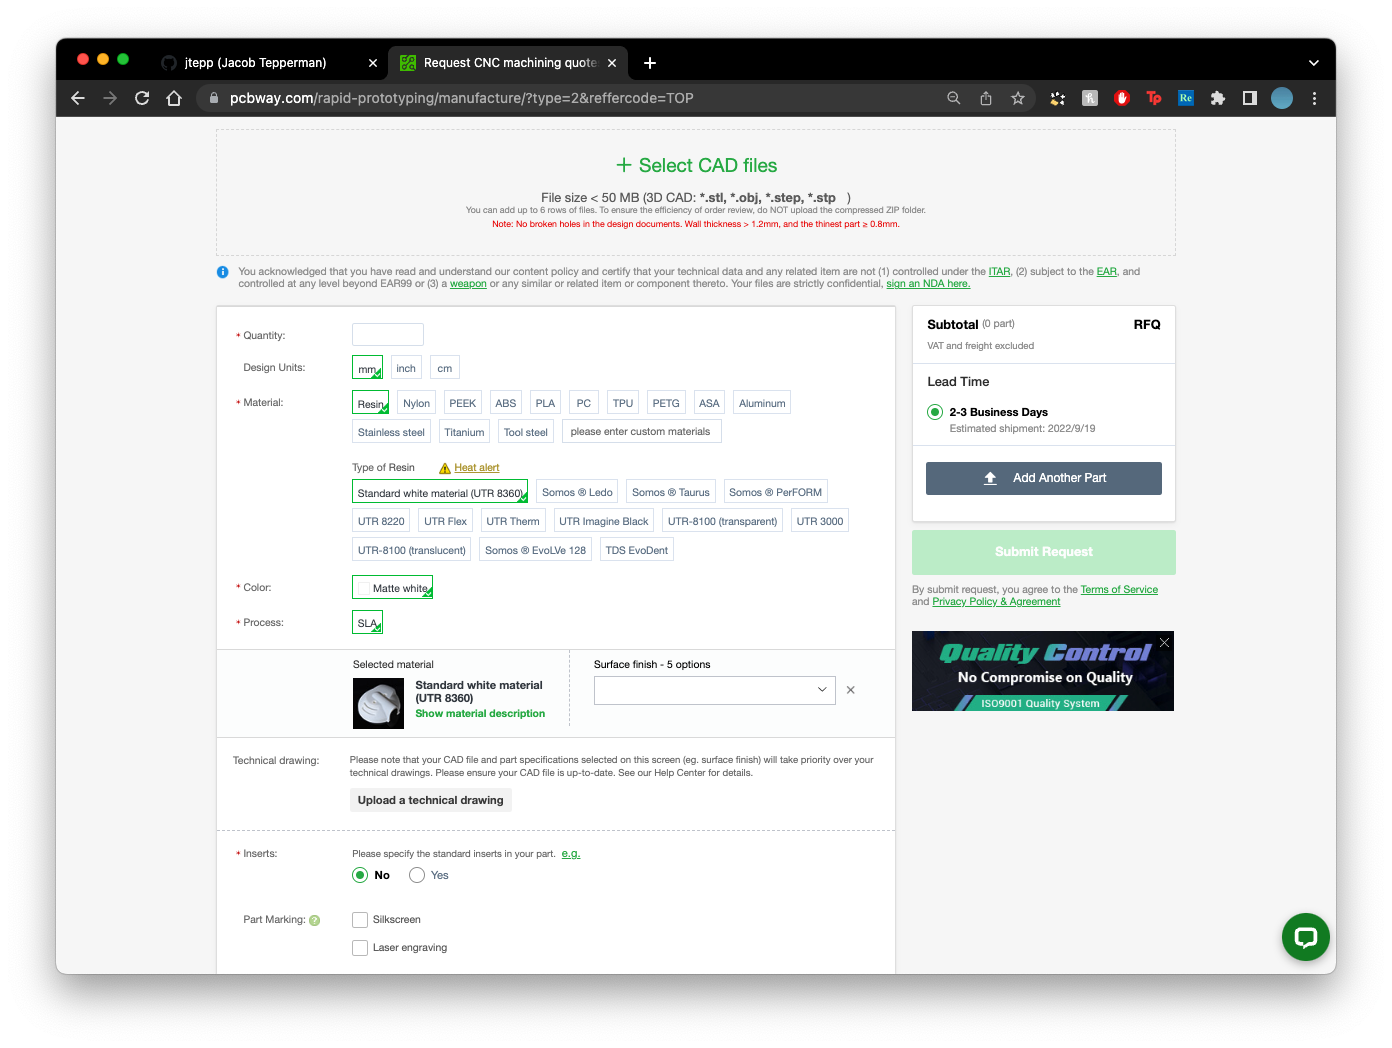This screenshot has height=1048, width=1392.
Task: Open the Matte white color selector
Action: (x=392, y=587)
